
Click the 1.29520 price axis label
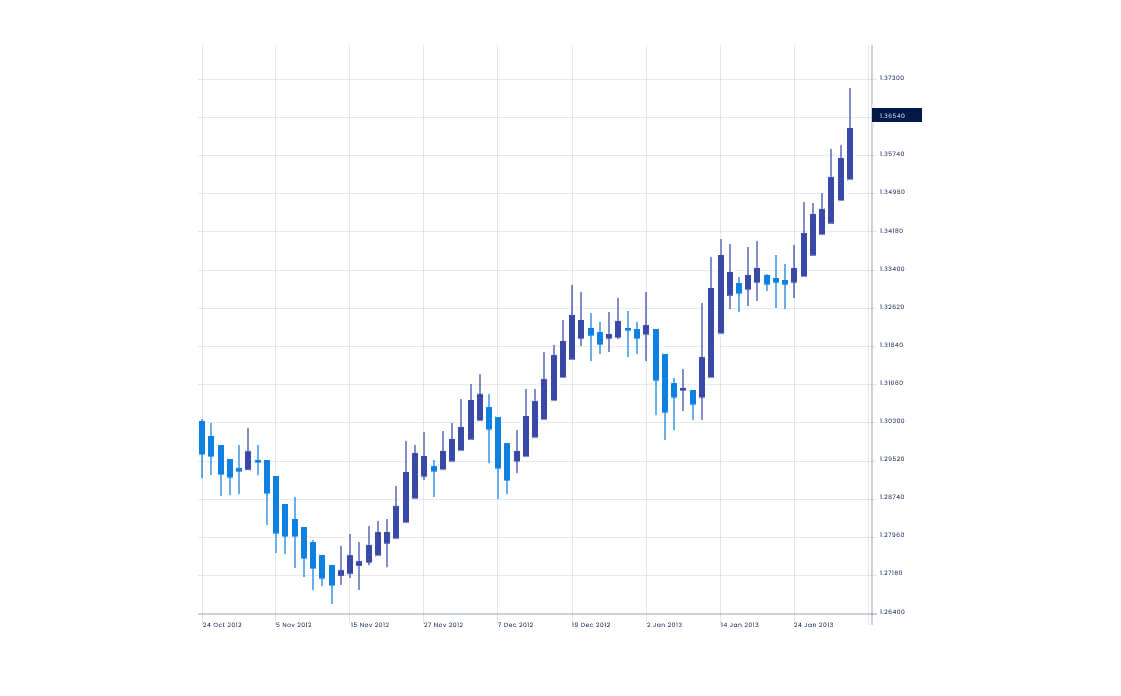(892, 459)
